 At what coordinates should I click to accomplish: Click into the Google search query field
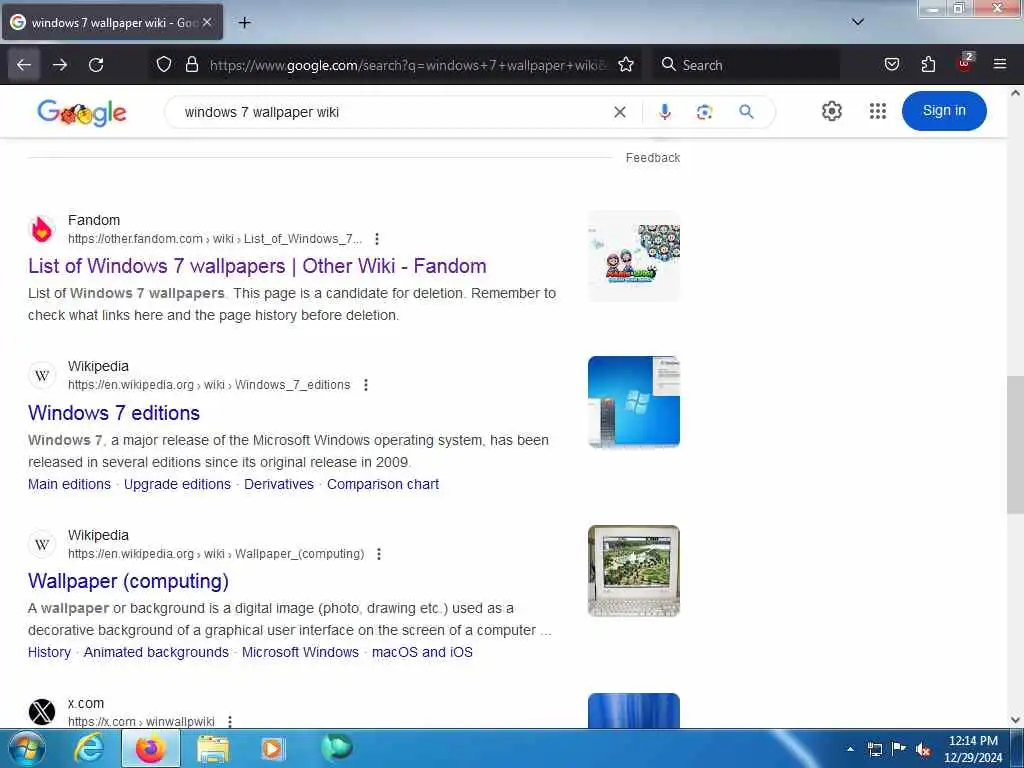click(x=392, y=112)
